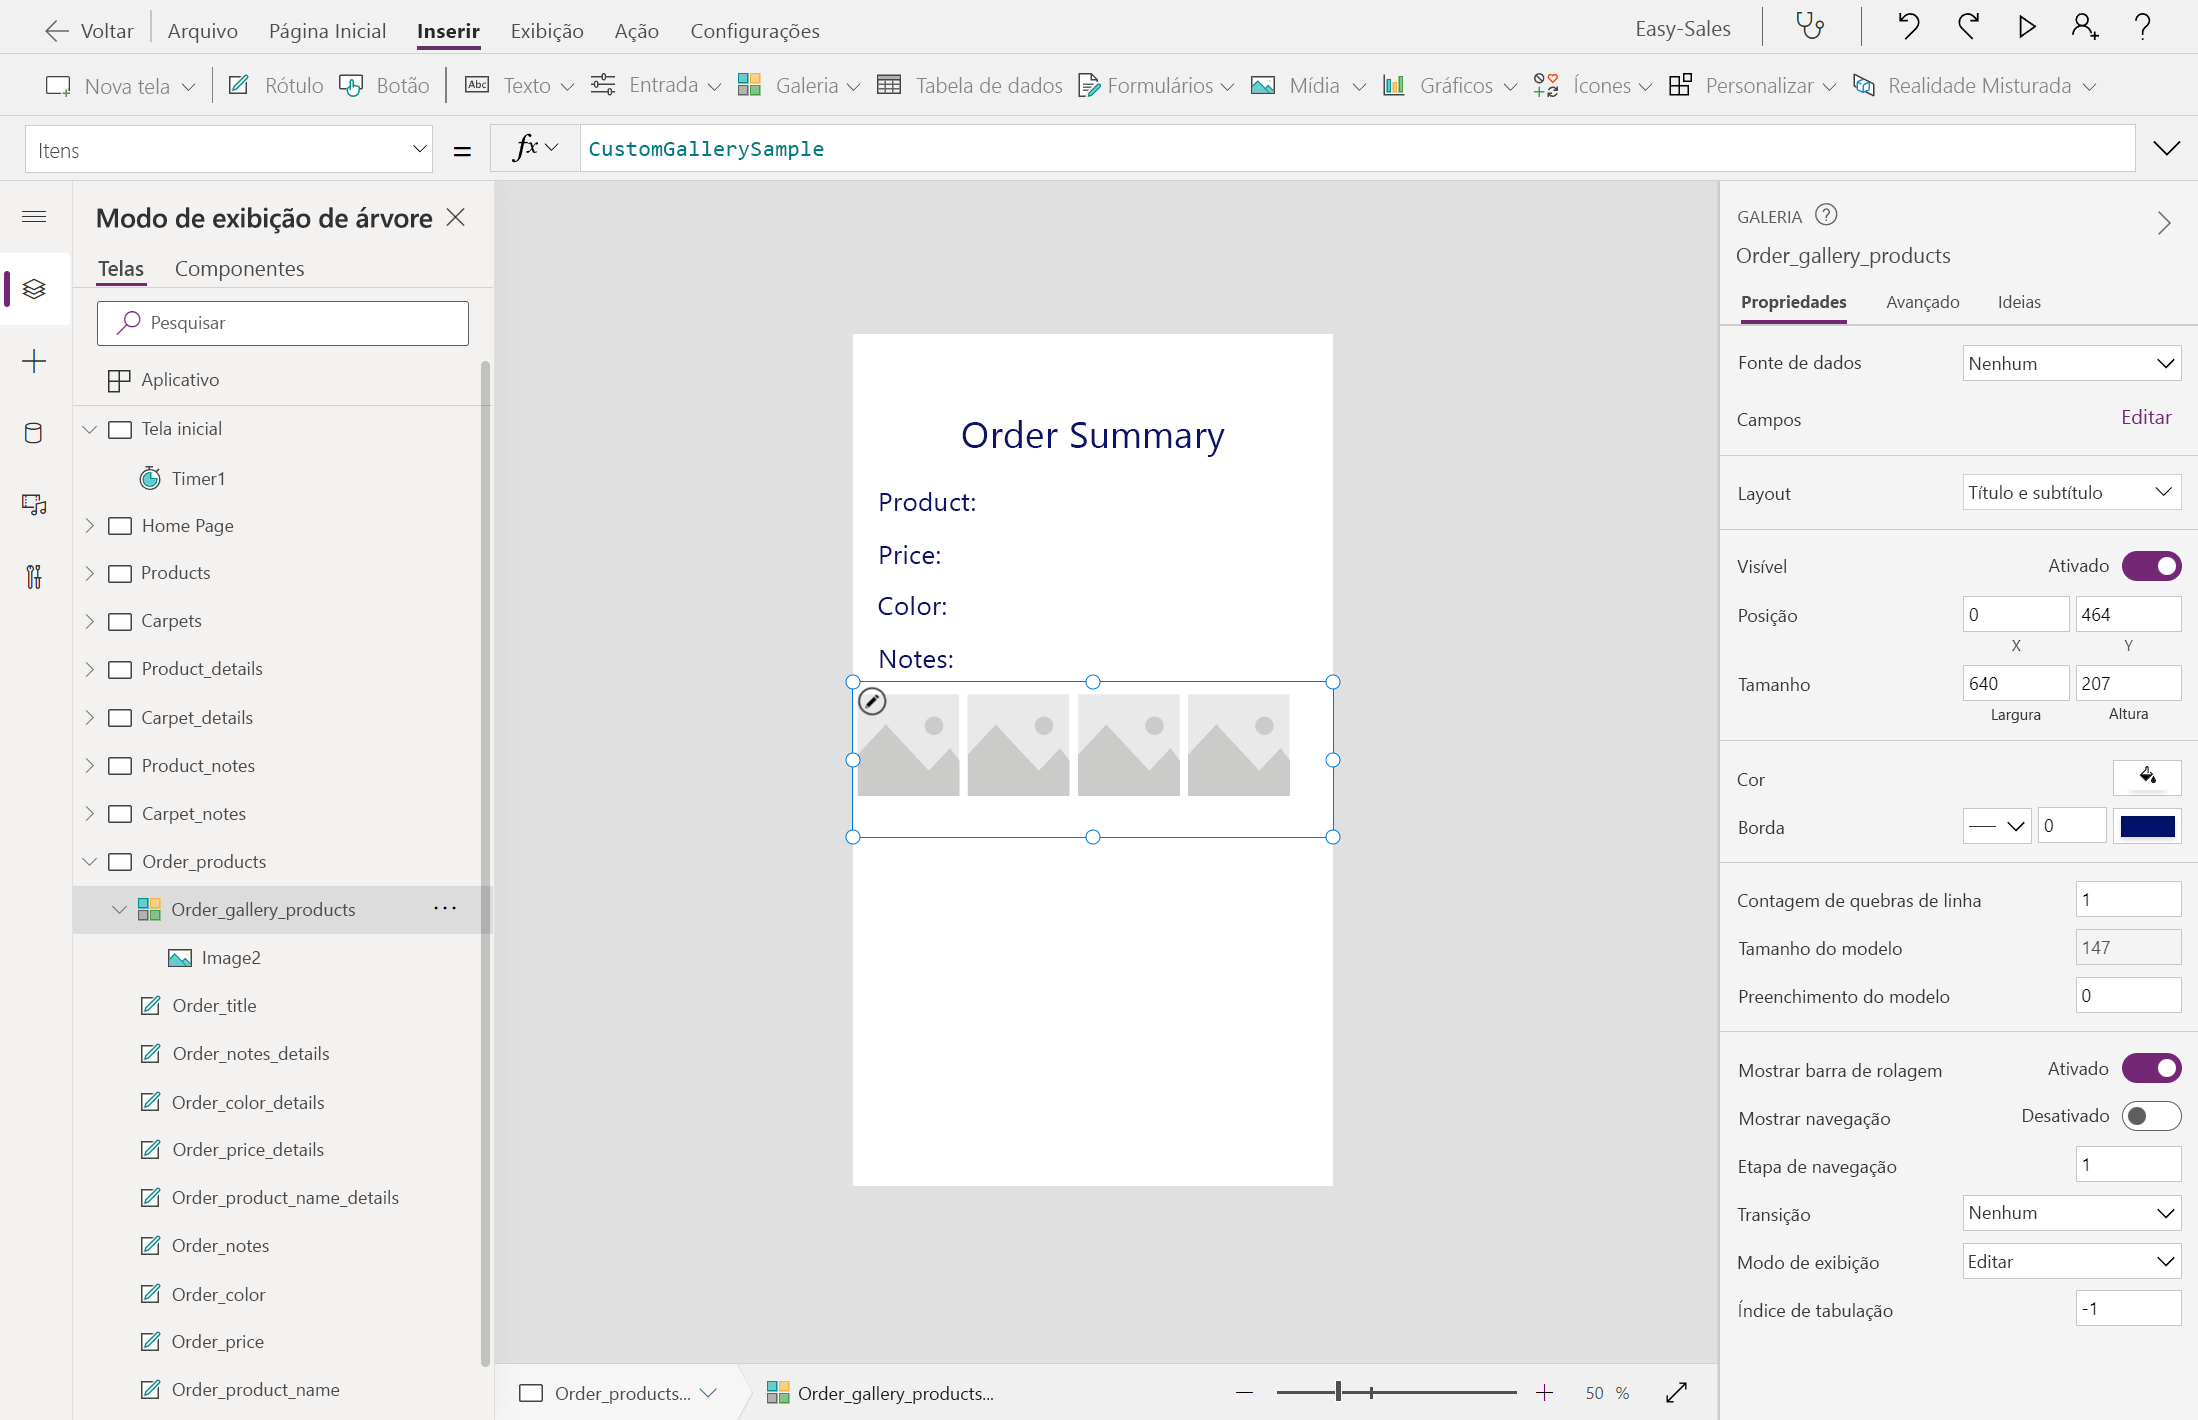Select the tree view layers icon

[x=34, y=289]
